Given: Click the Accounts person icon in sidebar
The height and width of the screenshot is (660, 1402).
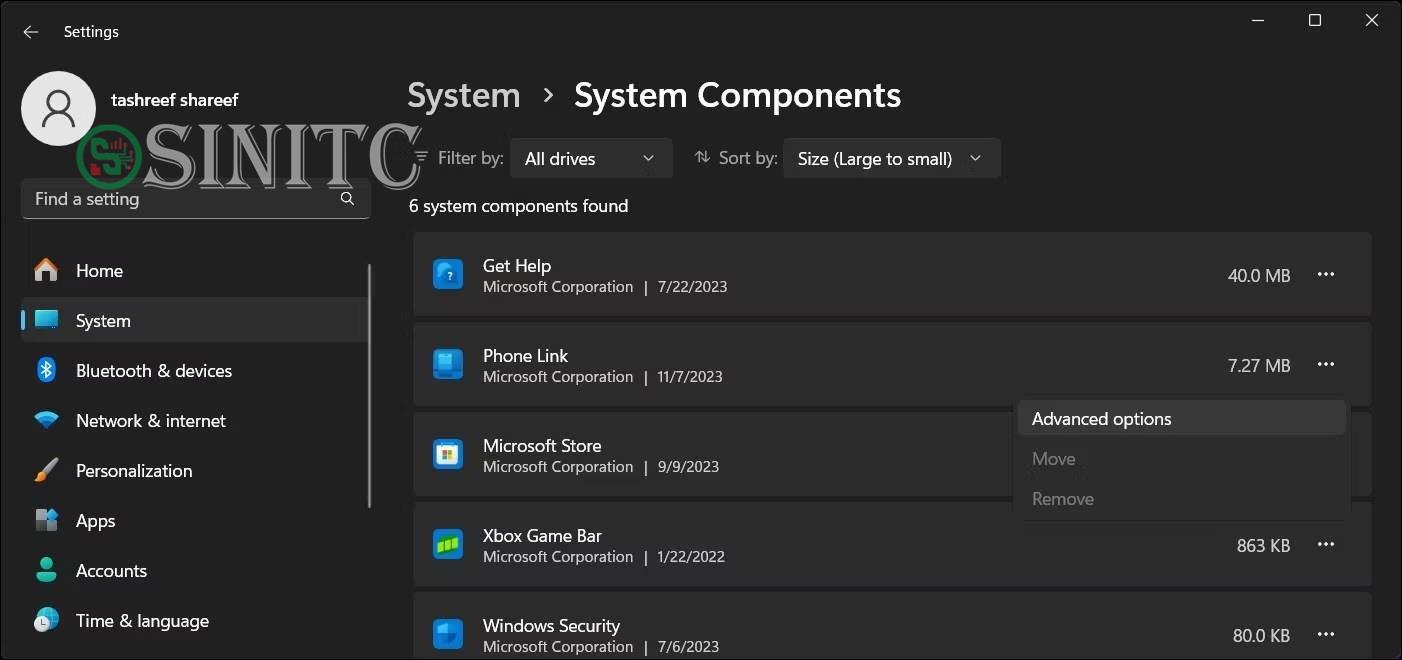Looking at the screenshot, I should pos(46,570).
